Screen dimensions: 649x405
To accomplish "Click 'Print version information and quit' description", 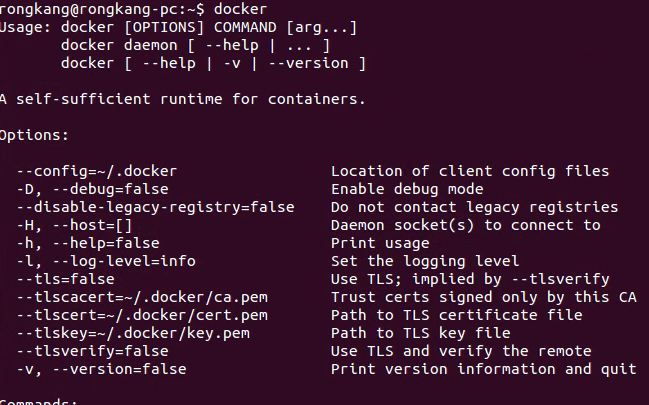I will [x=483, y=369].
